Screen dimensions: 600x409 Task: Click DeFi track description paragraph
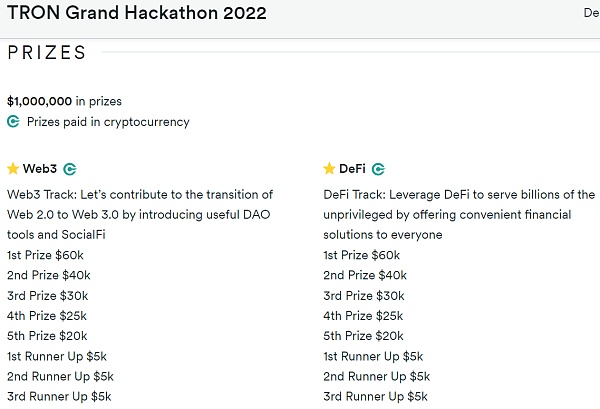point(459,215)
